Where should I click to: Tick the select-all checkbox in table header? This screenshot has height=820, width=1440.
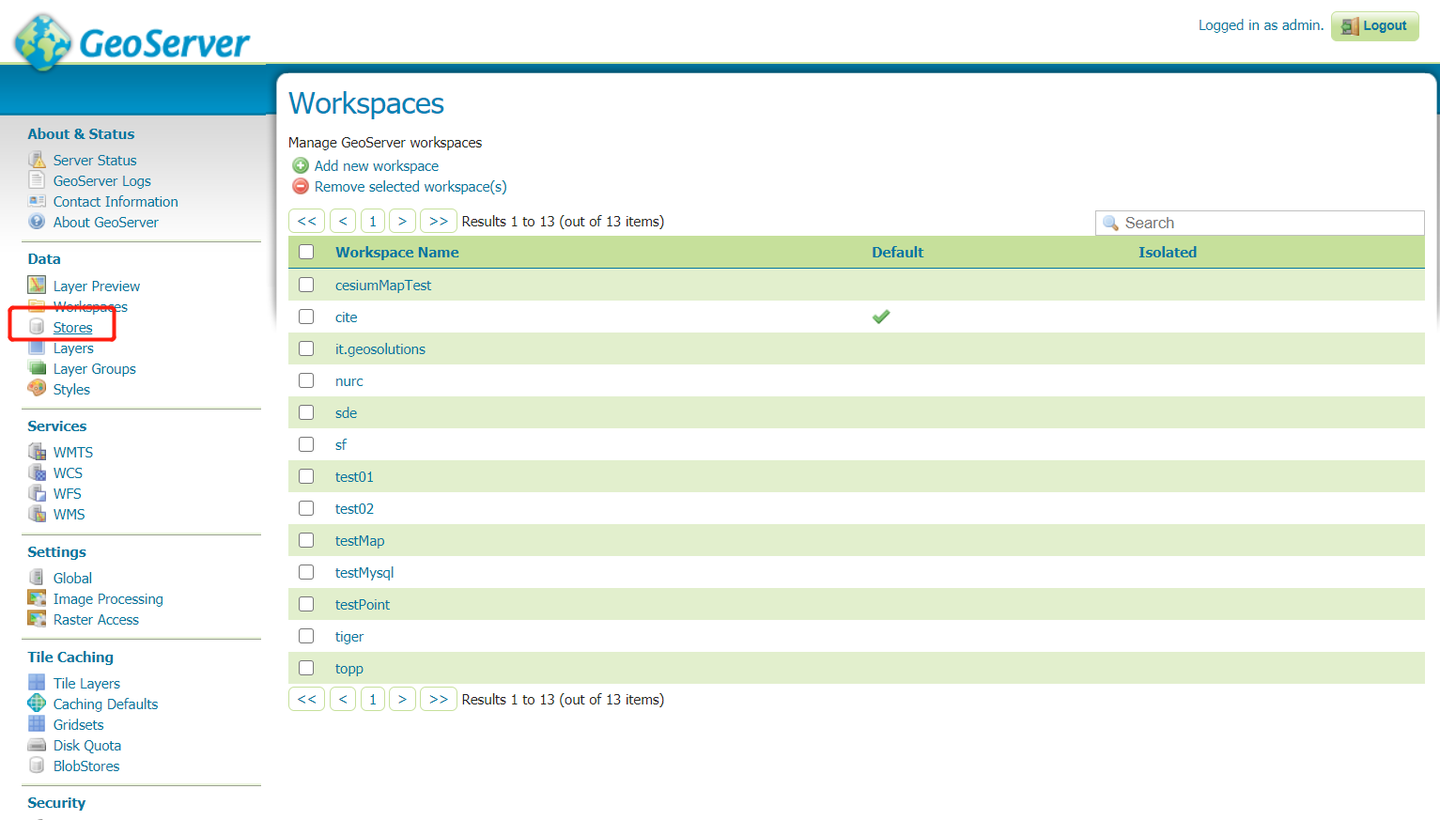(x=307, y=252)
